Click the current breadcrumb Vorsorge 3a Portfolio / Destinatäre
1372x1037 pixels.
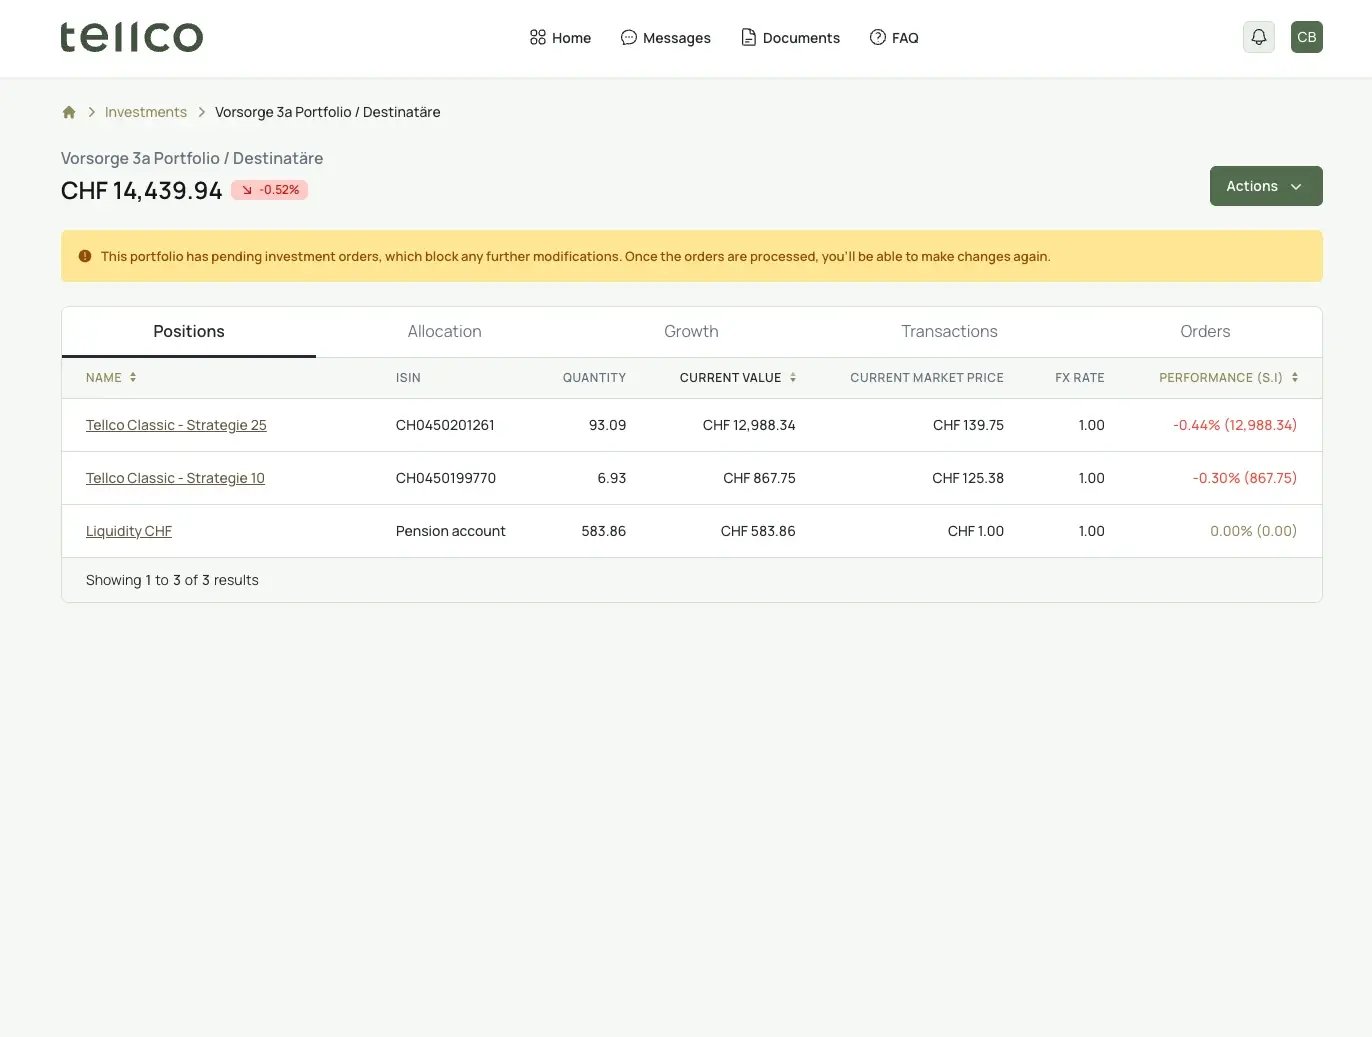[x=328, y=112]
